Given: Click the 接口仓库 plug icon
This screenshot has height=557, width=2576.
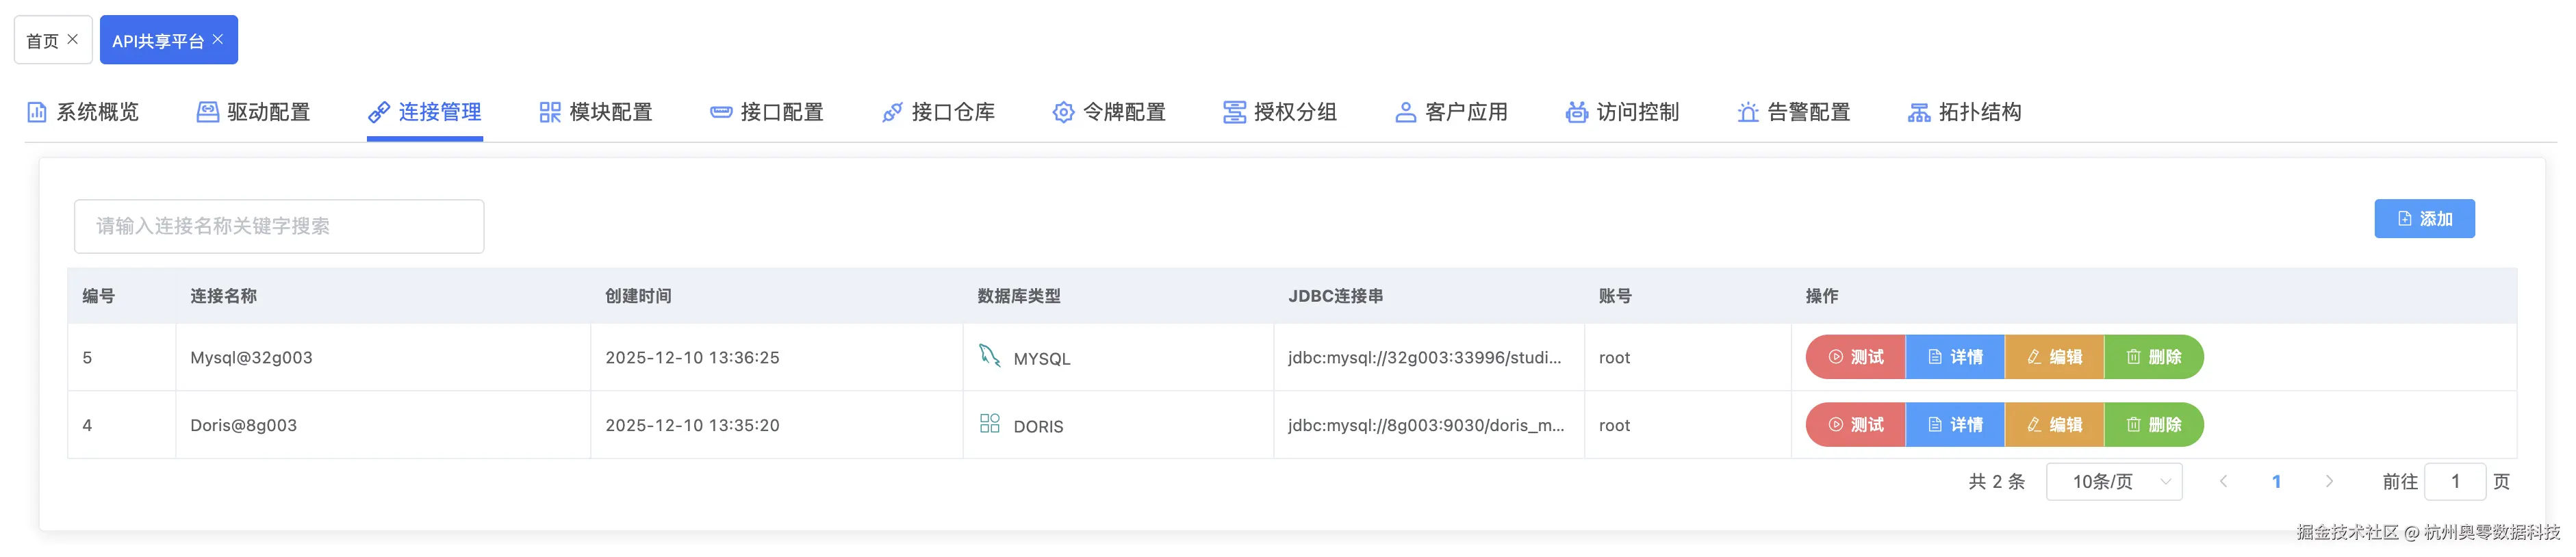Looking at the screenshot, I should 892,112.
